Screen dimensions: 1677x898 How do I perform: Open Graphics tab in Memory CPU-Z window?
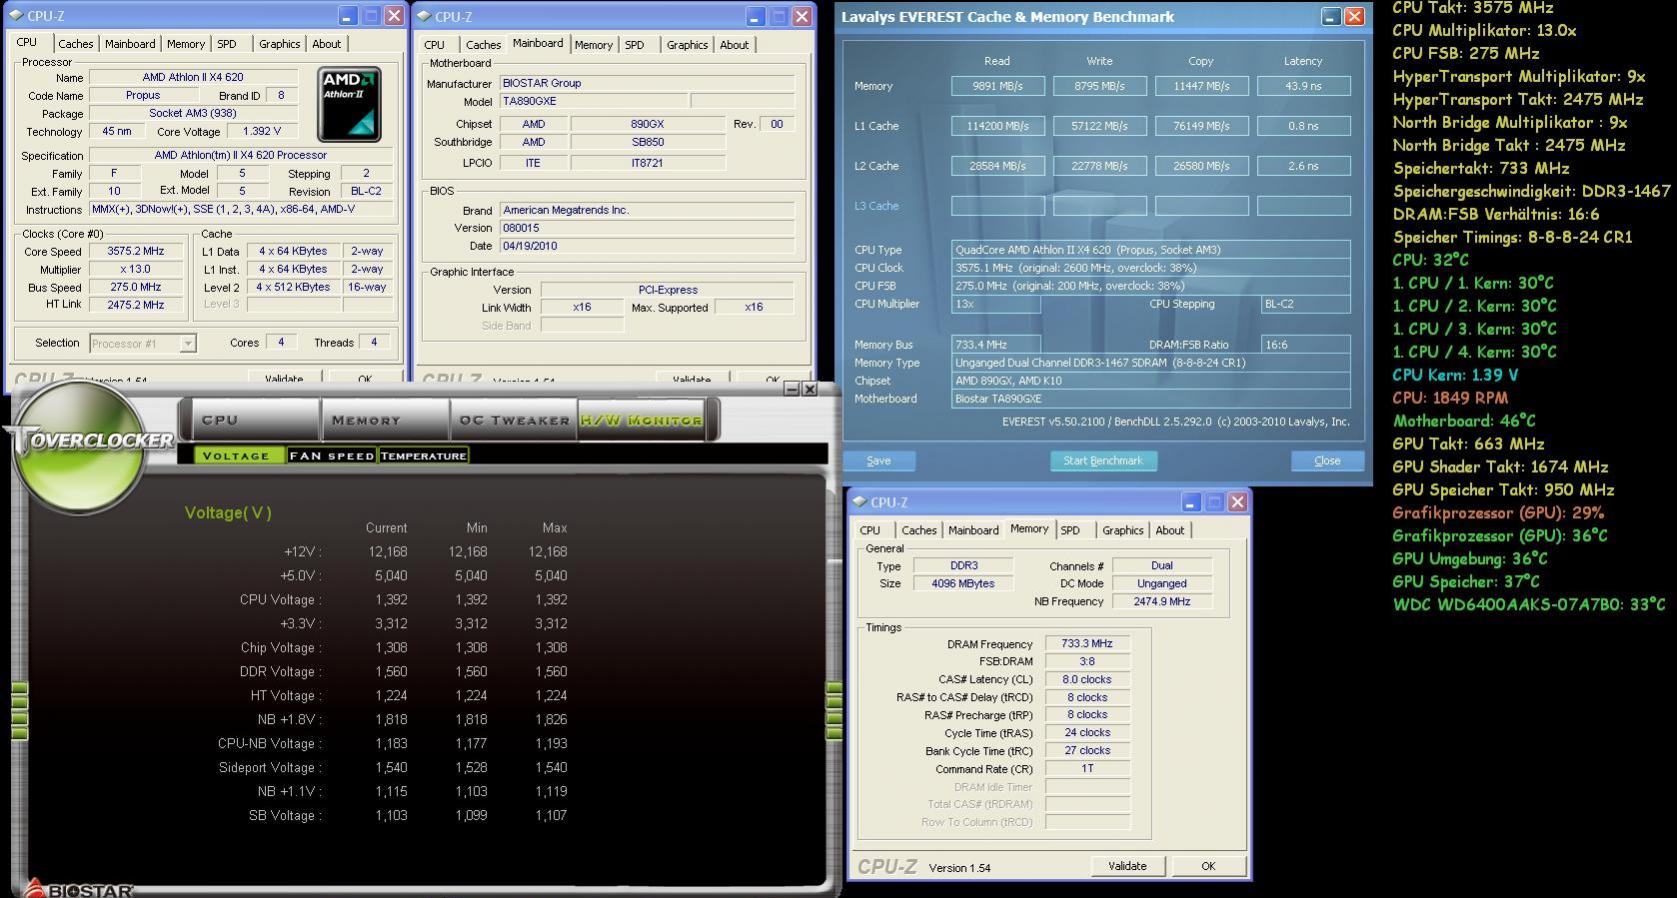(1123, 531)
